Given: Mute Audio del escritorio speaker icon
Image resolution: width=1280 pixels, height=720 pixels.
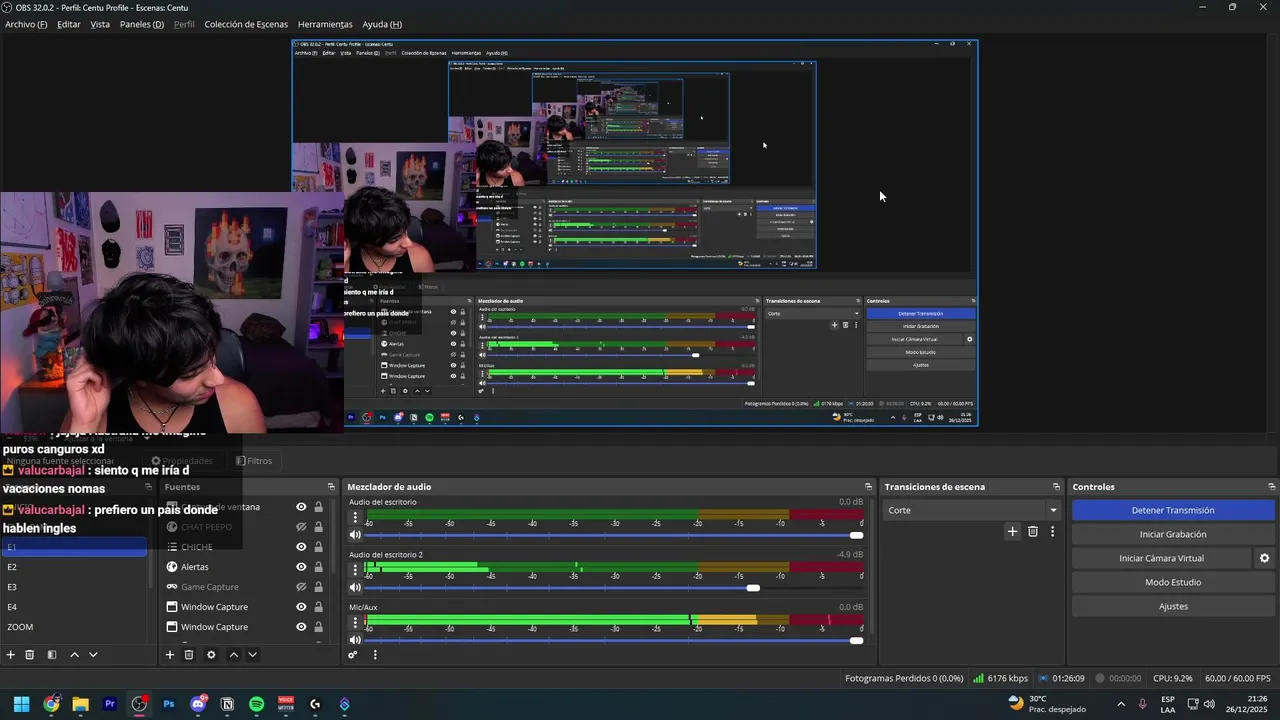Looking at the screenshot, I should [355, 535].
